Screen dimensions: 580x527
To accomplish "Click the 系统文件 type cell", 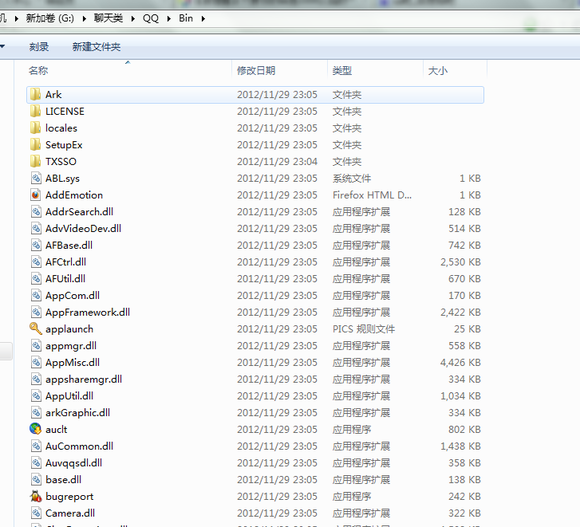I will click(351, 178).
